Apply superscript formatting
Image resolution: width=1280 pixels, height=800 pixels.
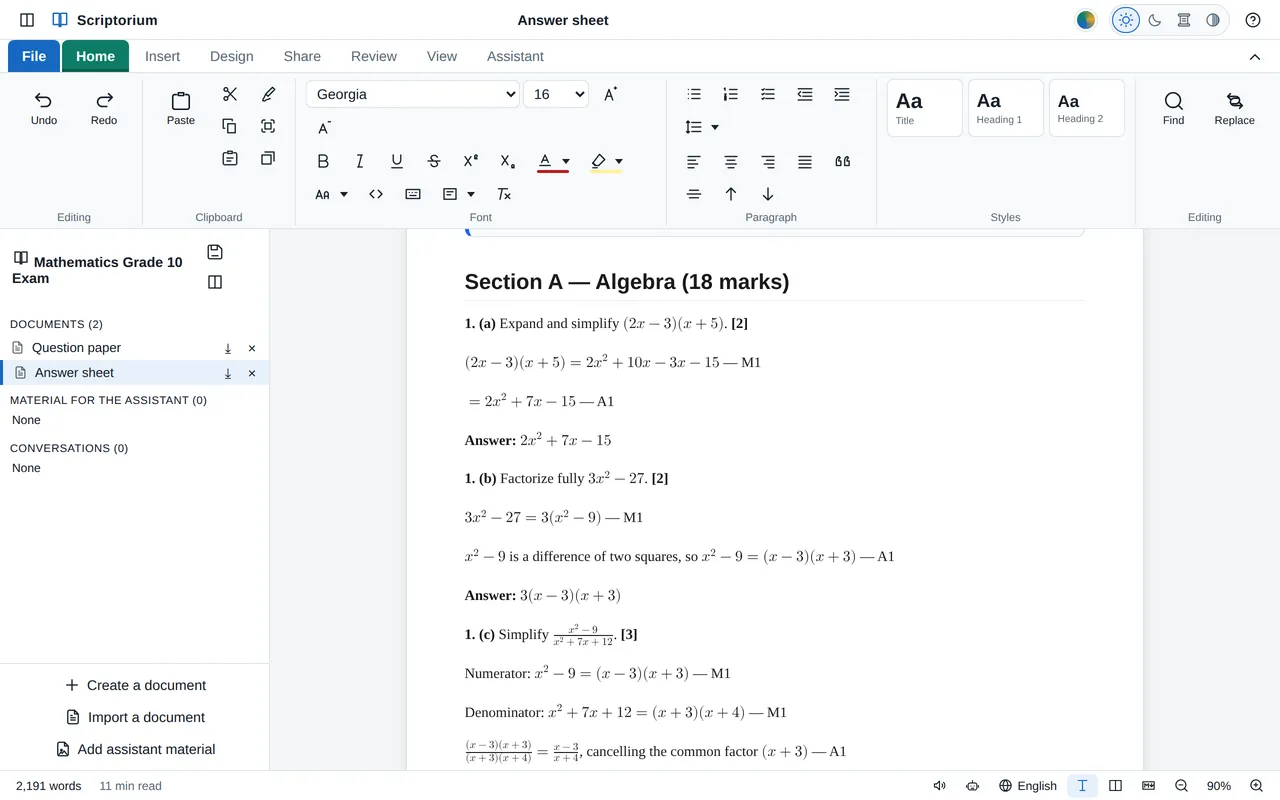[471, 161]
